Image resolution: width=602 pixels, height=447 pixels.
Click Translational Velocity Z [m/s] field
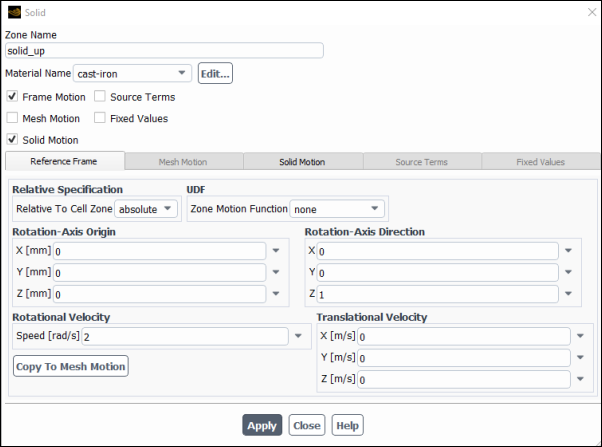tap(464, 379)
